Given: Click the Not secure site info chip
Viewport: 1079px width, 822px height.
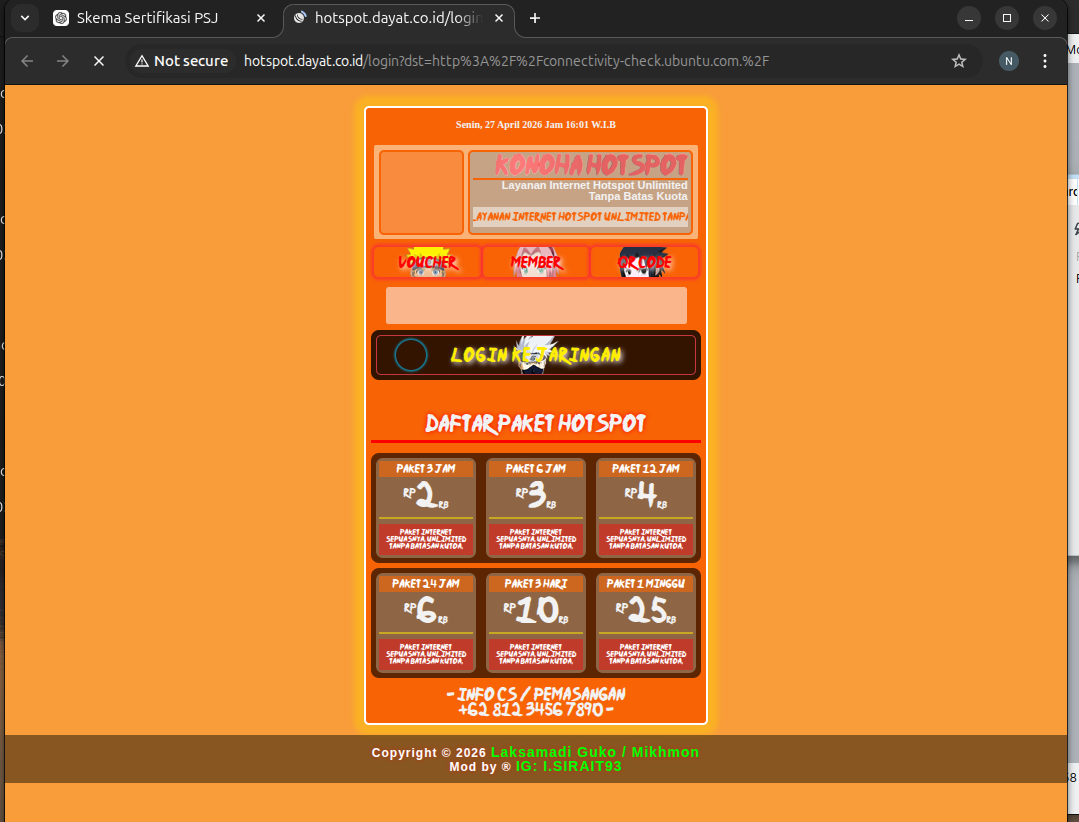Looking at the screenshot, I should [182, 61].
